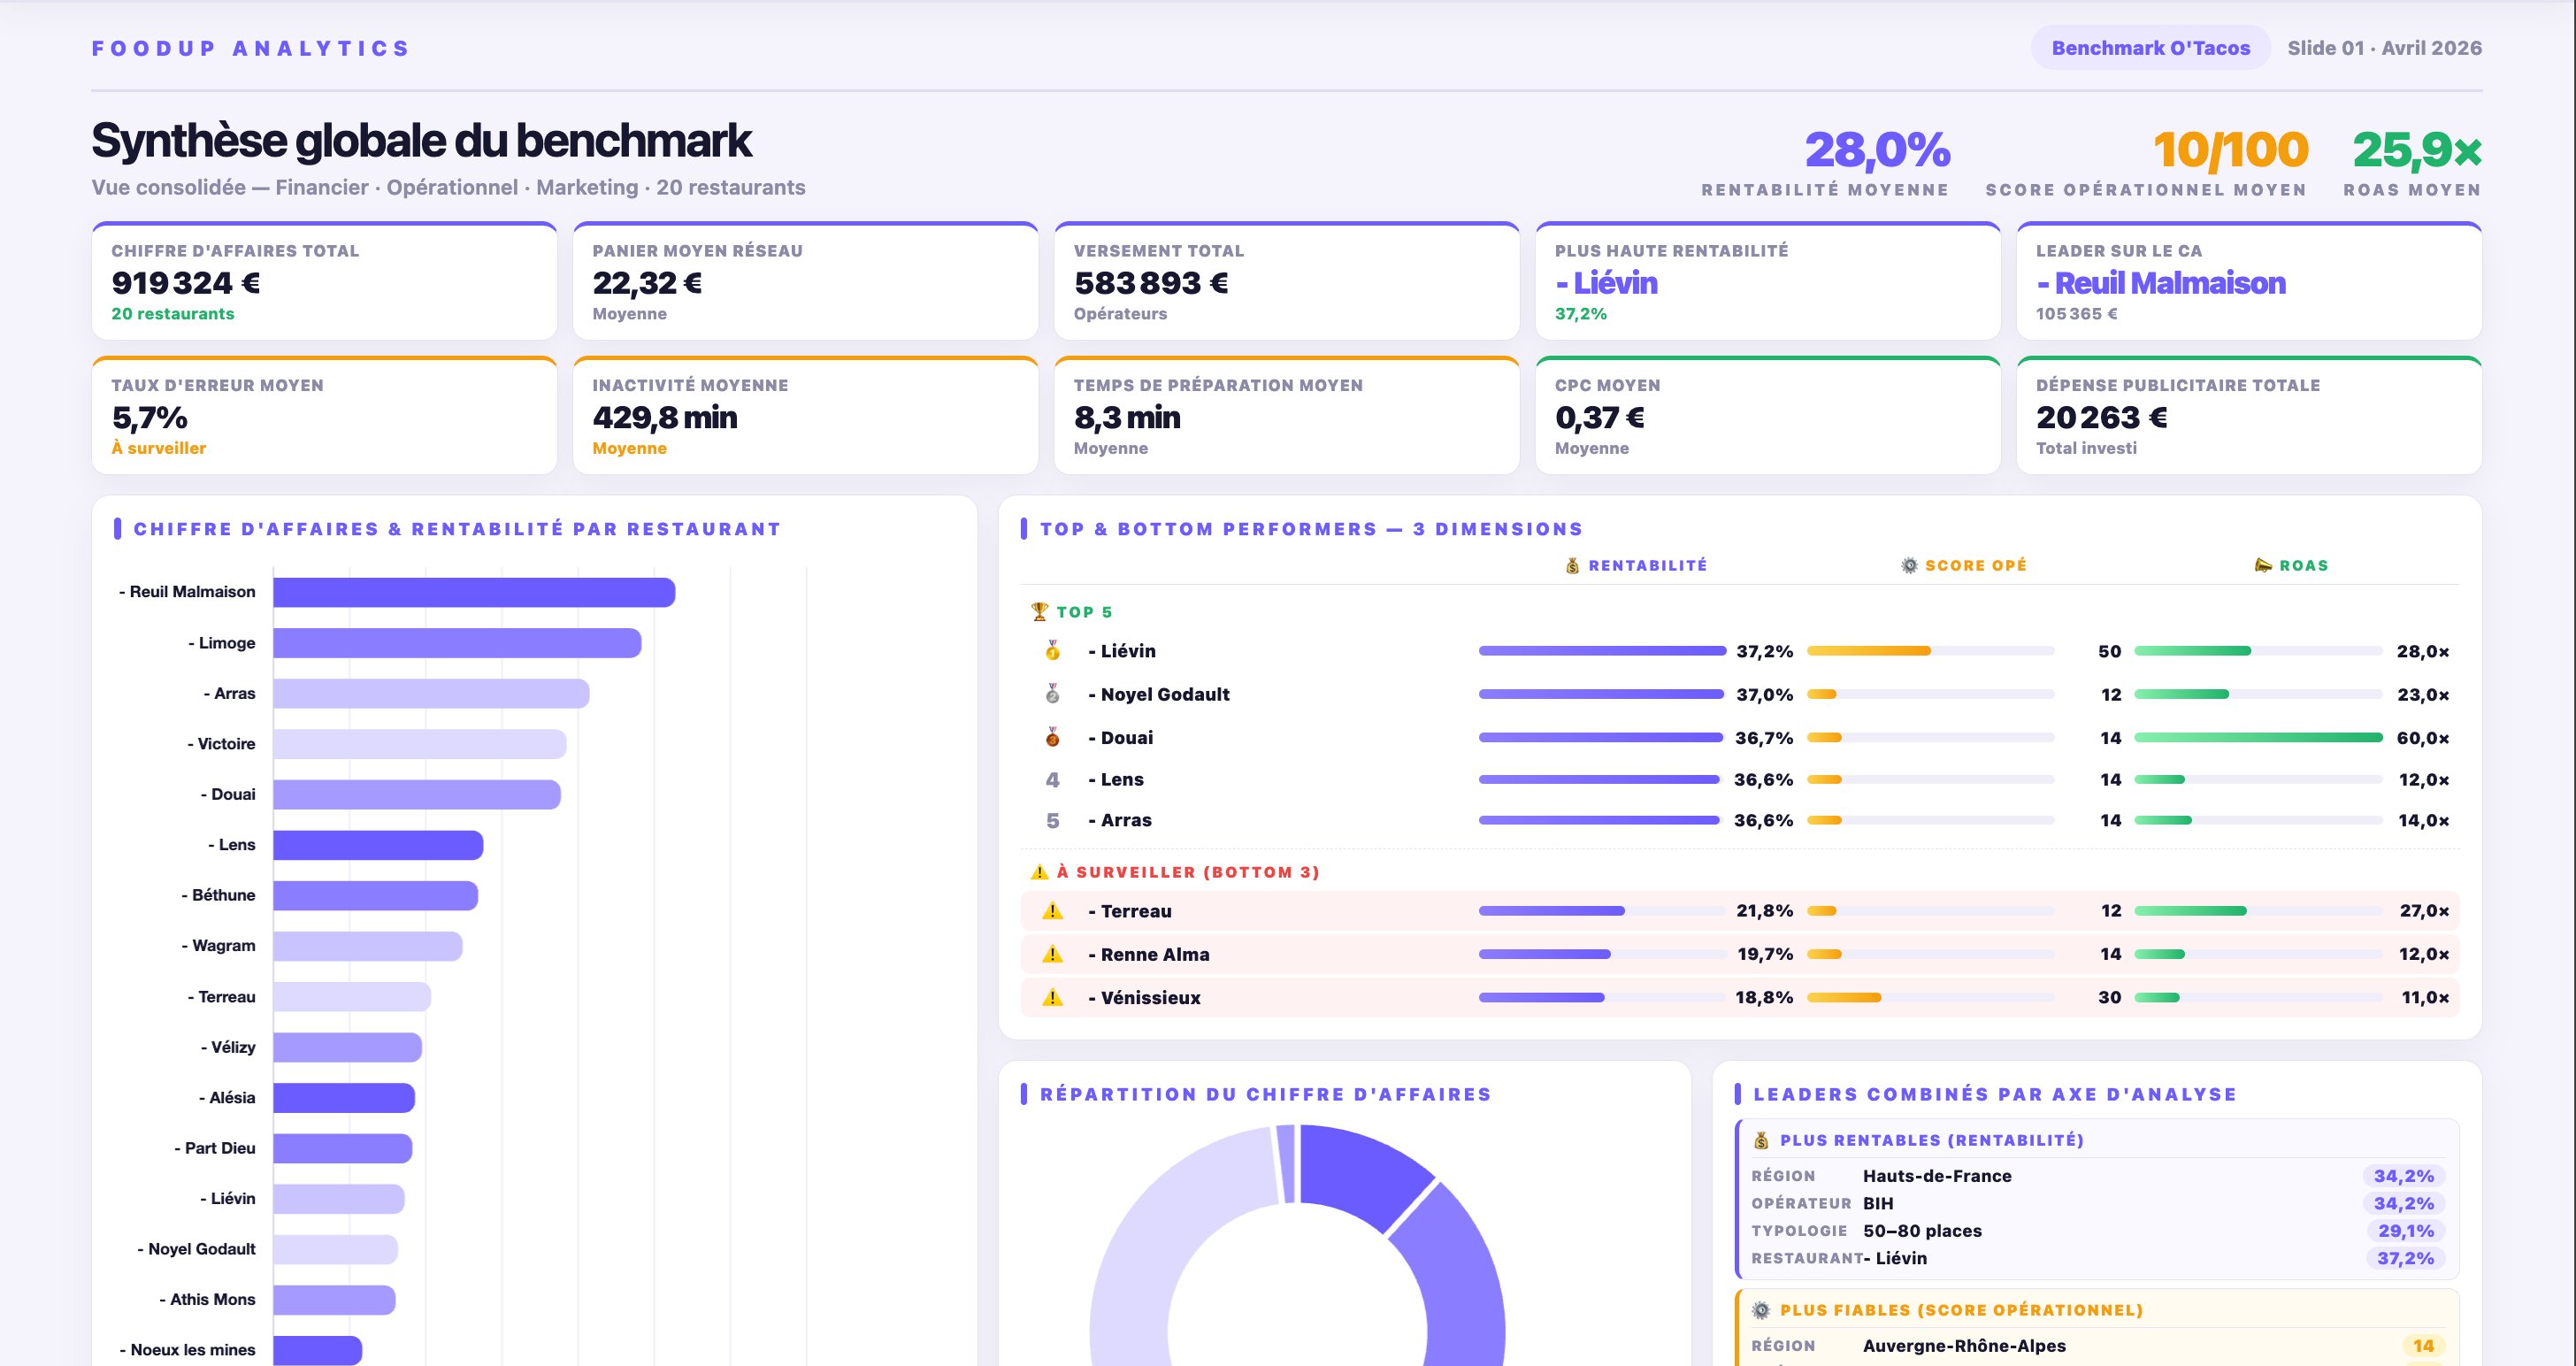Click the gear icon beside Plus fiables
2576x1366 pixels.
pos(1761,1310)
